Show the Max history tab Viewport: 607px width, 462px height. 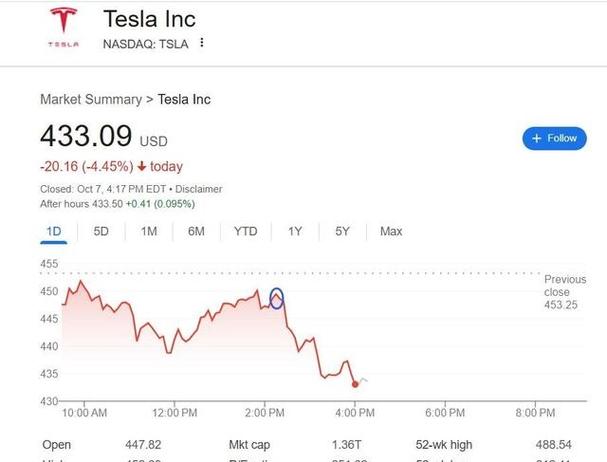[x=391, y=231]
